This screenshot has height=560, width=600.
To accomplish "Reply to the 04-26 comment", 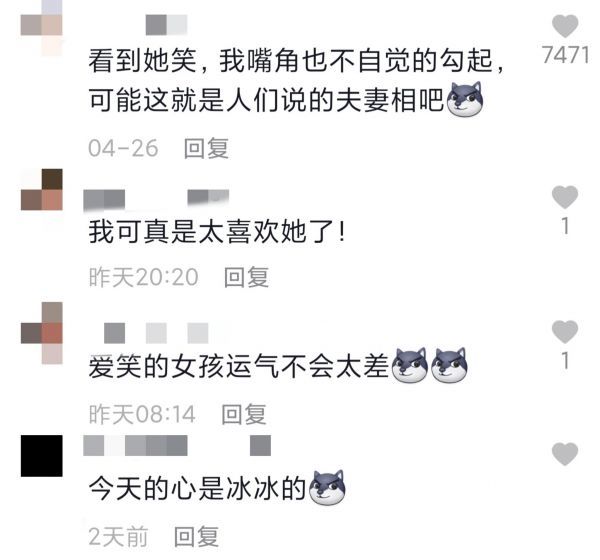I will click(206, 148).
